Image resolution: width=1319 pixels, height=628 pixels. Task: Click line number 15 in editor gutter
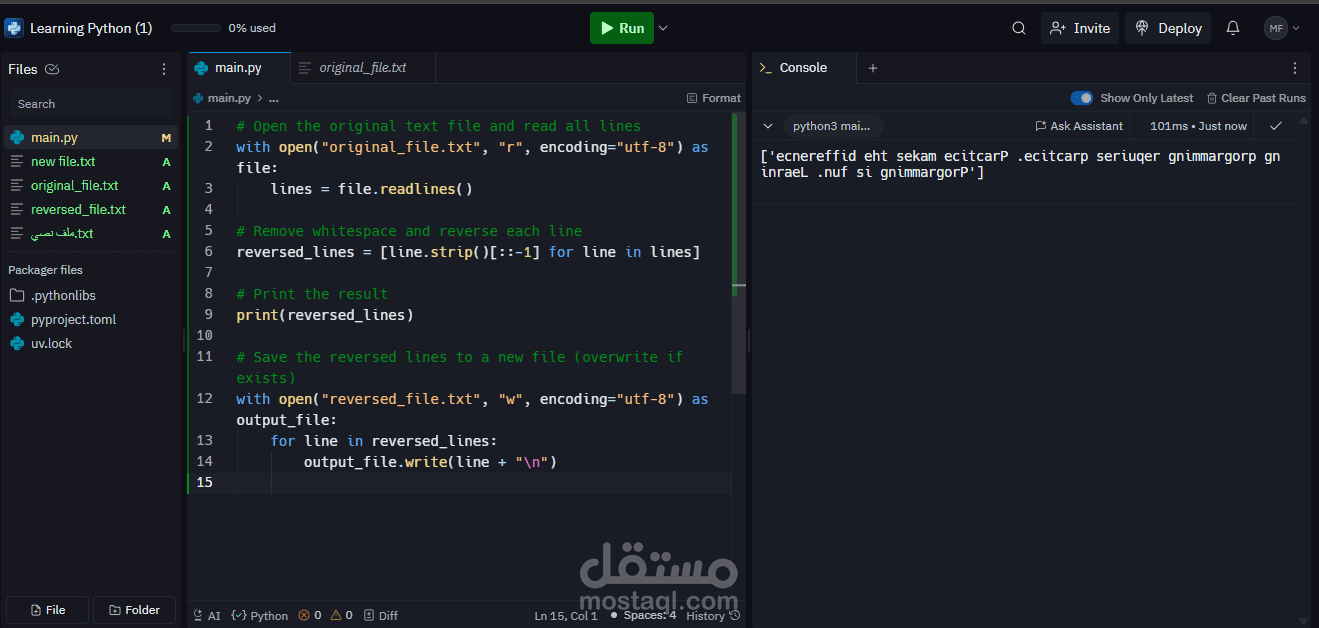coord(204,483)
